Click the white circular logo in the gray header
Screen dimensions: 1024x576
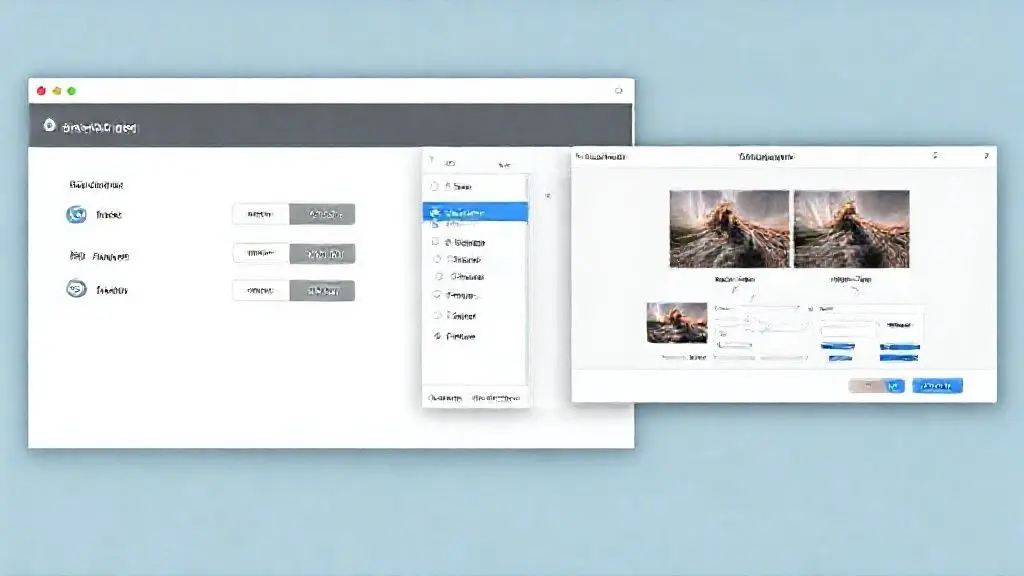[x=48, y=127]
